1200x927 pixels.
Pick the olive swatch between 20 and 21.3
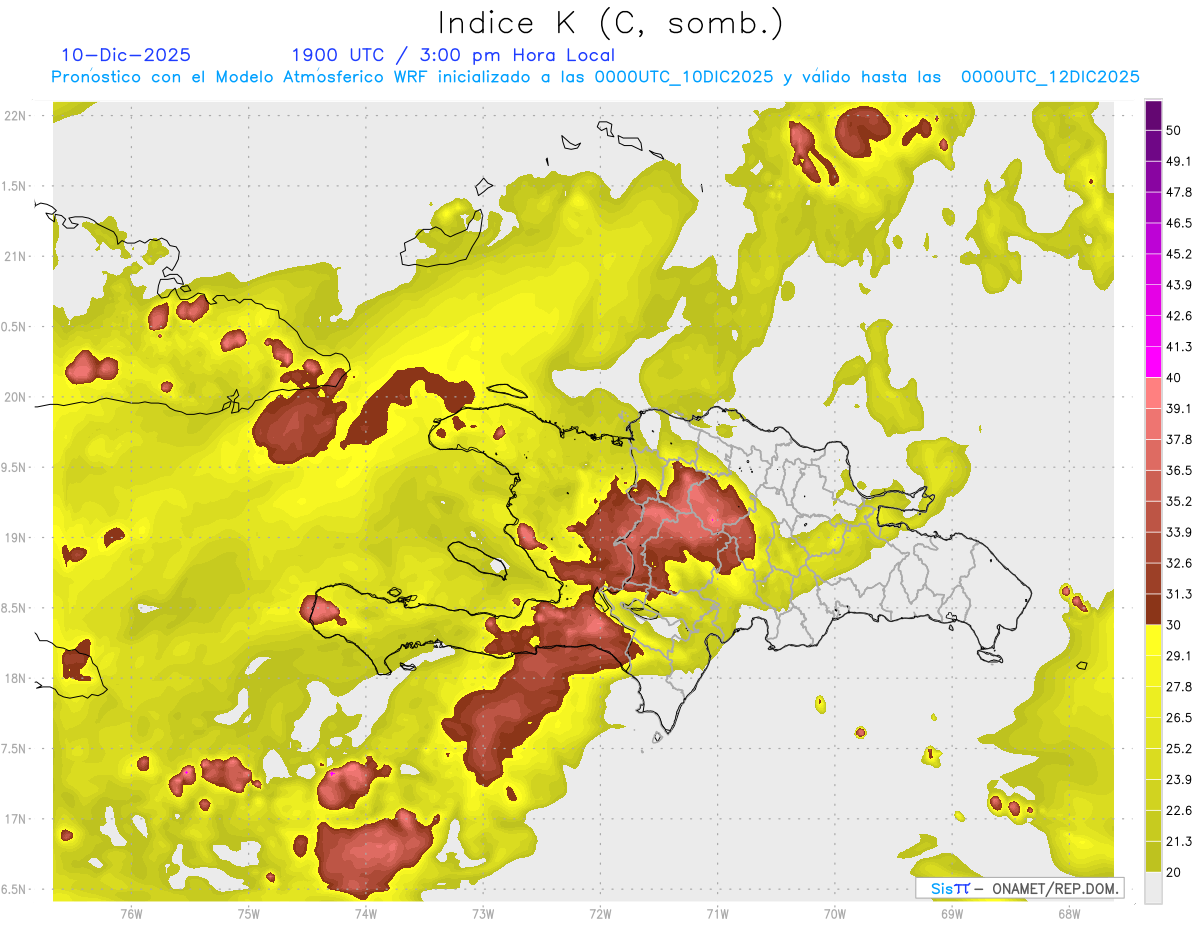coord(1153,856)
